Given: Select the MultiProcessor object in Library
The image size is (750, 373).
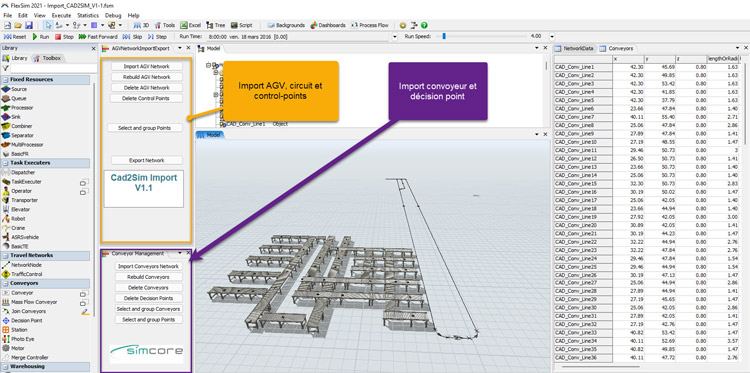Looking at the screenshot, I should tap(22, 144).
